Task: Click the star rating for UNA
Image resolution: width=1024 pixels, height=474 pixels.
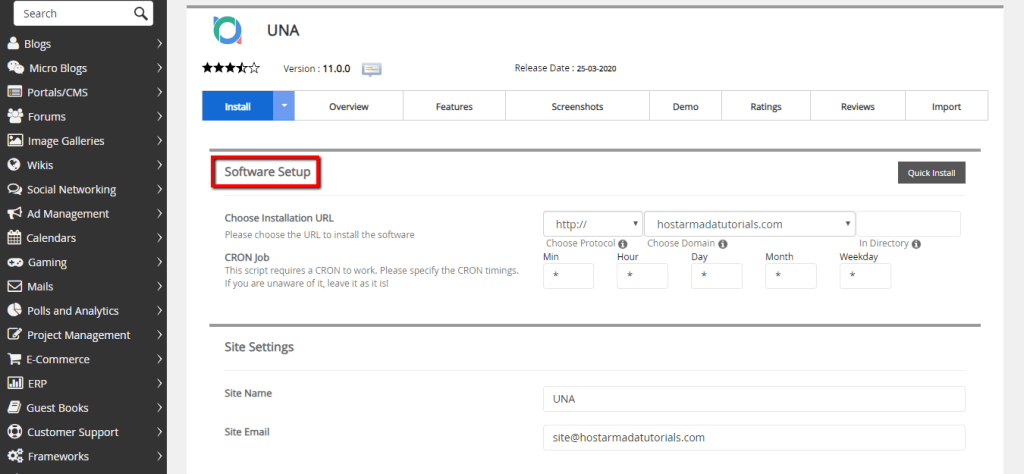Action: tap(231, 67)
